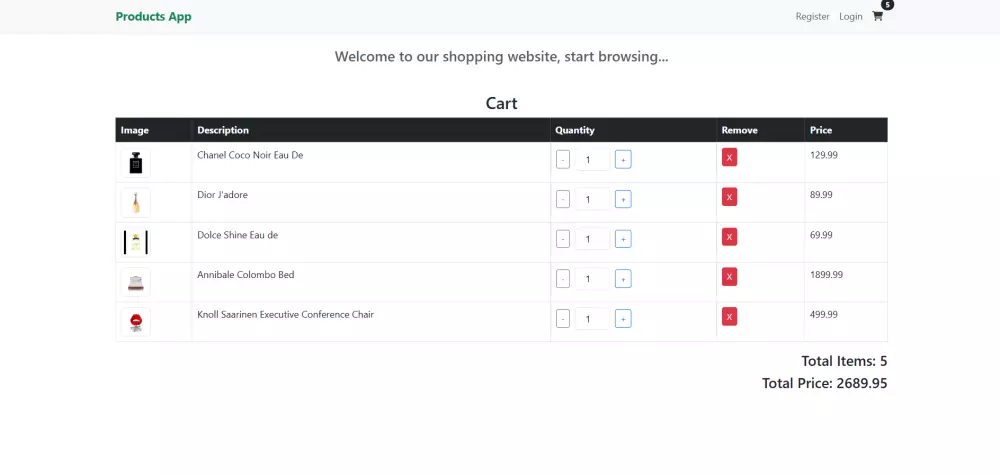The height and width of the screenshot is (475, 1000).
Task: Remove Knoll Saarinen Conference Chair item
Action: tap(729, 317)
